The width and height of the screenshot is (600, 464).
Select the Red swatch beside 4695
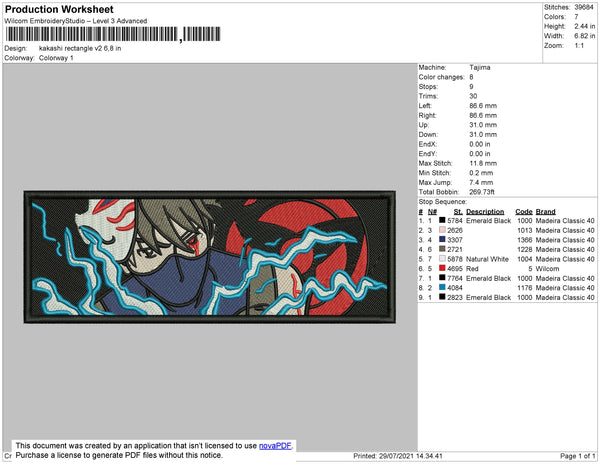442,268
